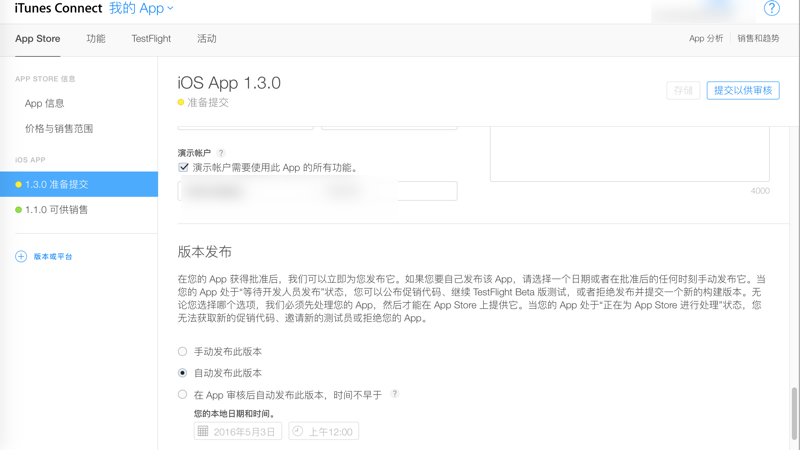
Task: Click the 版本发布 section heading
Action: coord(205,252)
